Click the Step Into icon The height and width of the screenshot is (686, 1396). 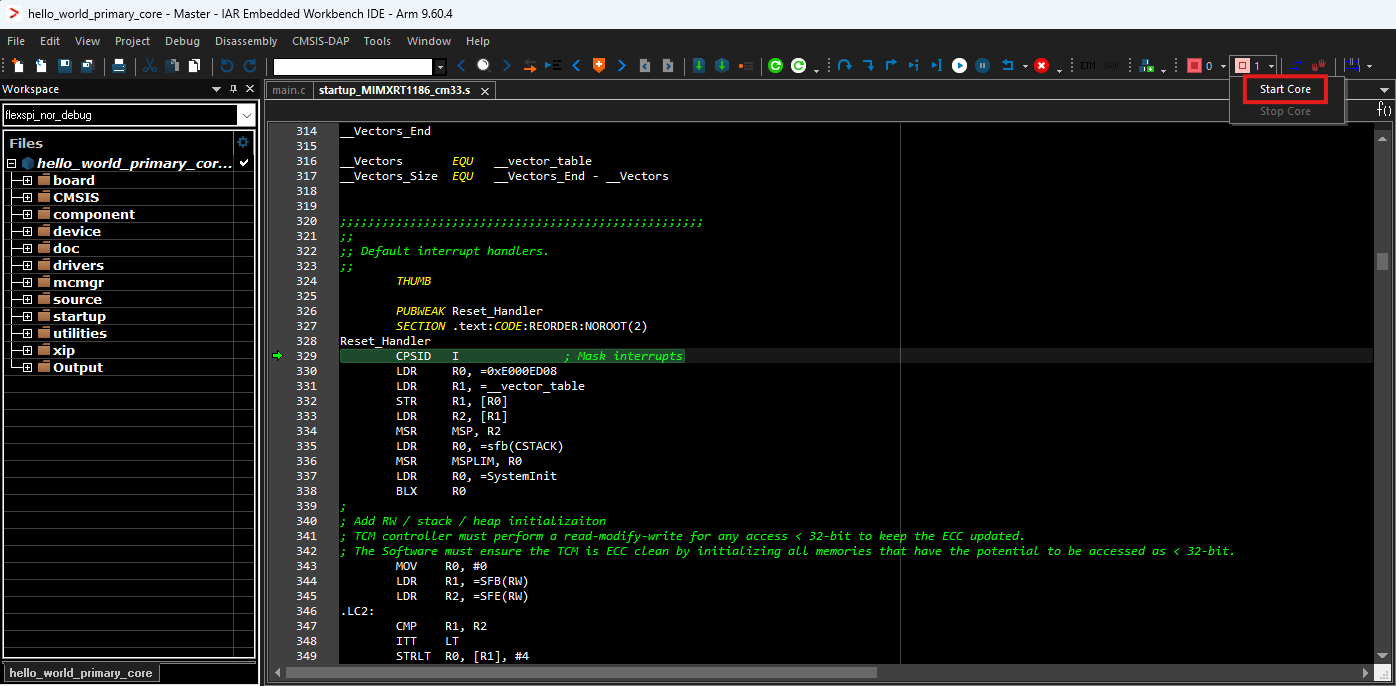point(868,66)
